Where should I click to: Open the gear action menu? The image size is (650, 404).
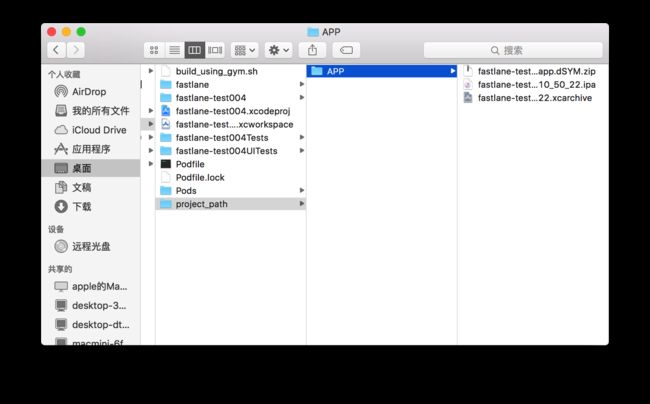tap(279, 50)
